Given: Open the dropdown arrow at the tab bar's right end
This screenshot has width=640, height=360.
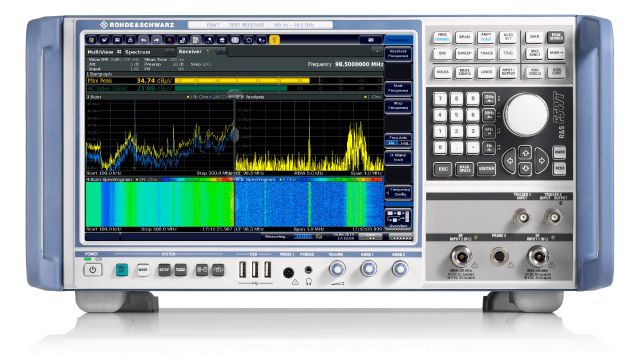Looking at the screenshot, I should [x=376, y=51].
